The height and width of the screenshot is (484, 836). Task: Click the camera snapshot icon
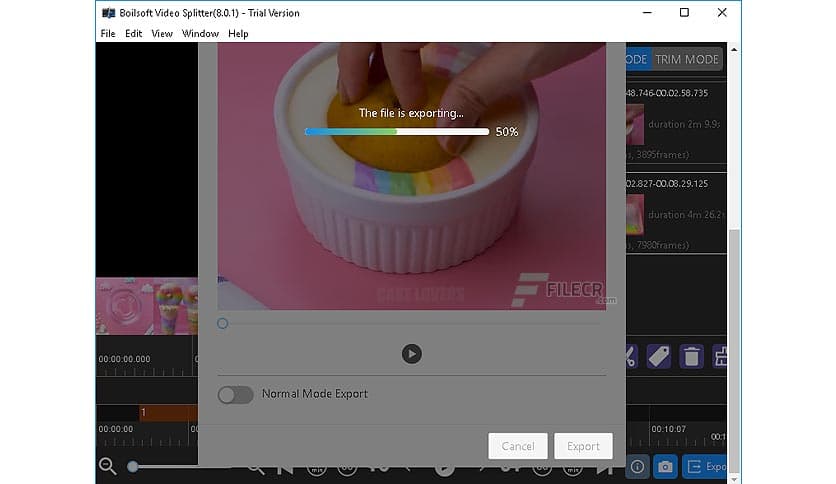point(665,467)
